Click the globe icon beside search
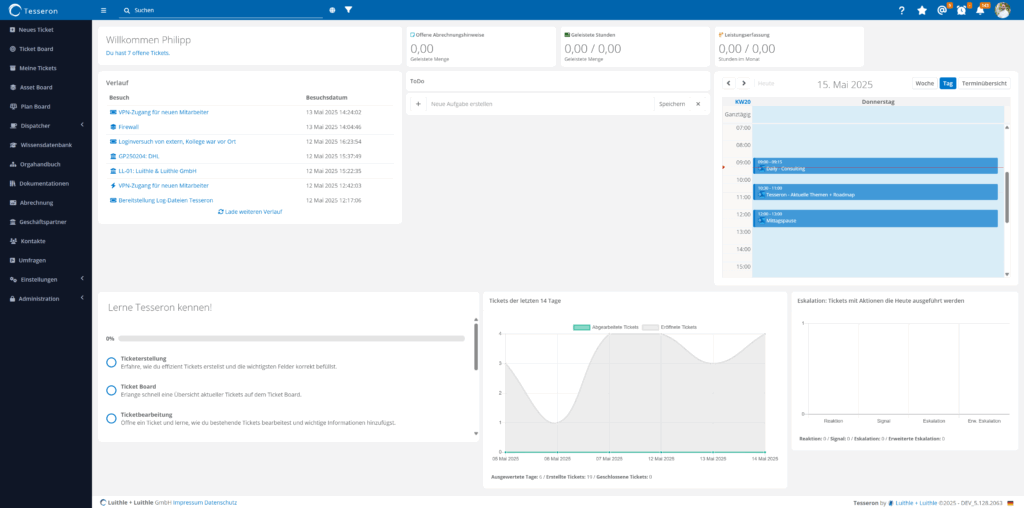1024x508 pixels. [332, 10]
